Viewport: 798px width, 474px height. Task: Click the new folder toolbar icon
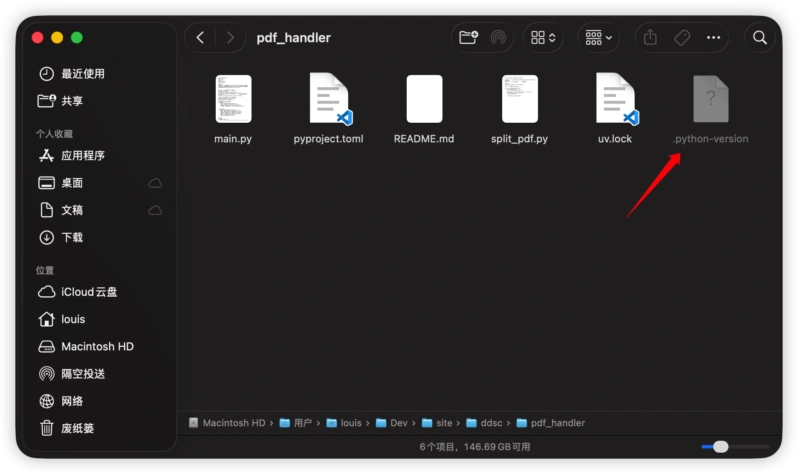tap(468, 37)
